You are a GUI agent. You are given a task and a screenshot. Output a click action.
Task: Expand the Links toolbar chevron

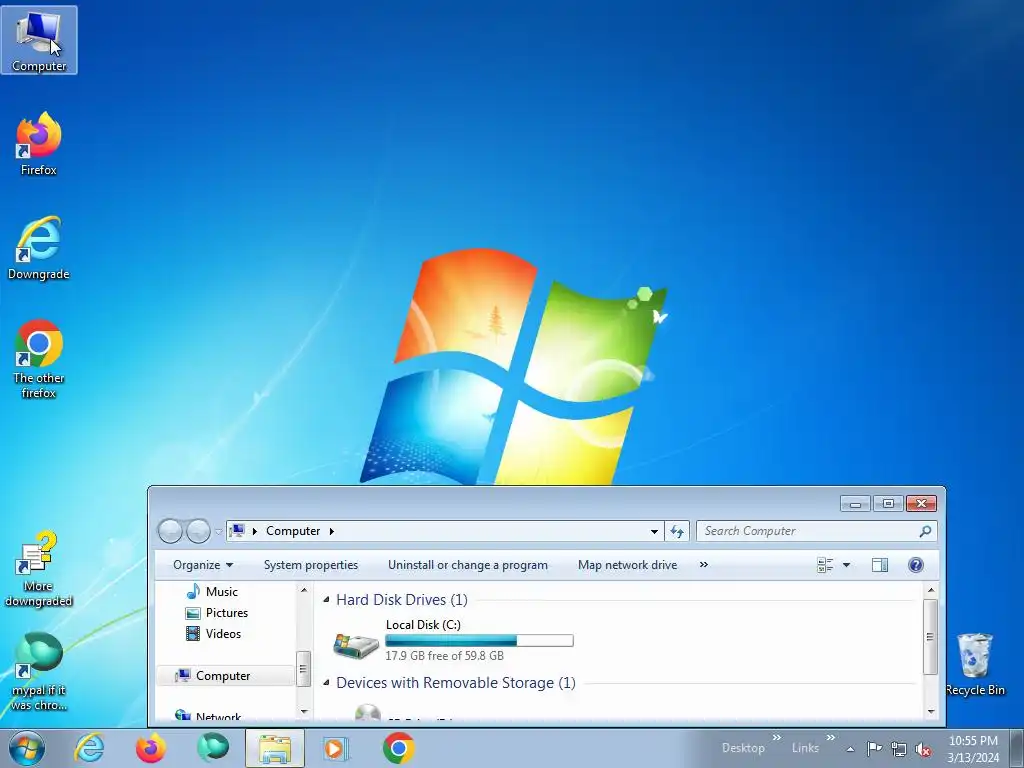coord(831,738)
